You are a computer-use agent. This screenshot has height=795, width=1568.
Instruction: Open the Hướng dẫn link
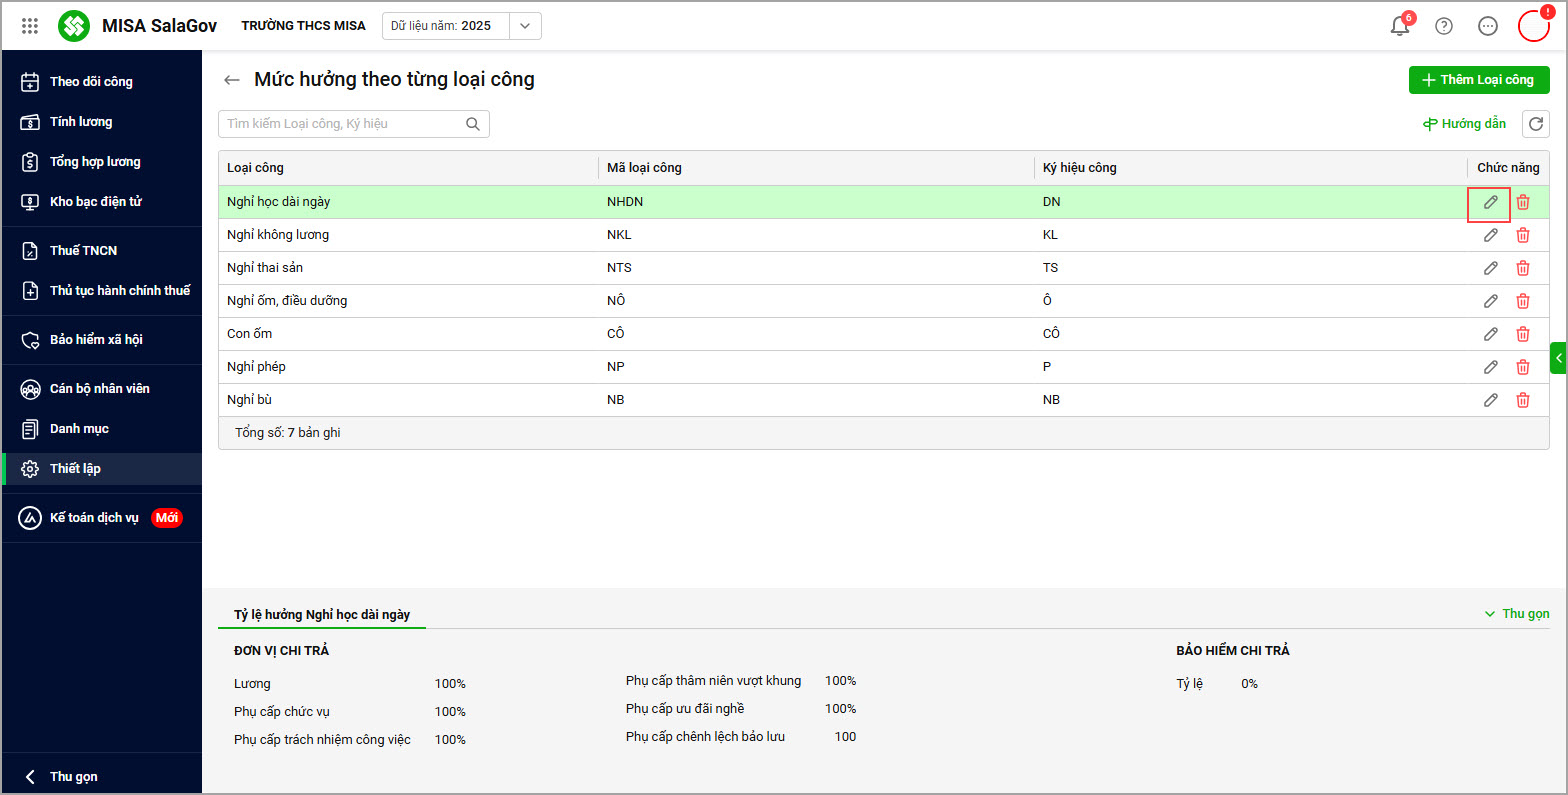click(x=1464, y=124)
